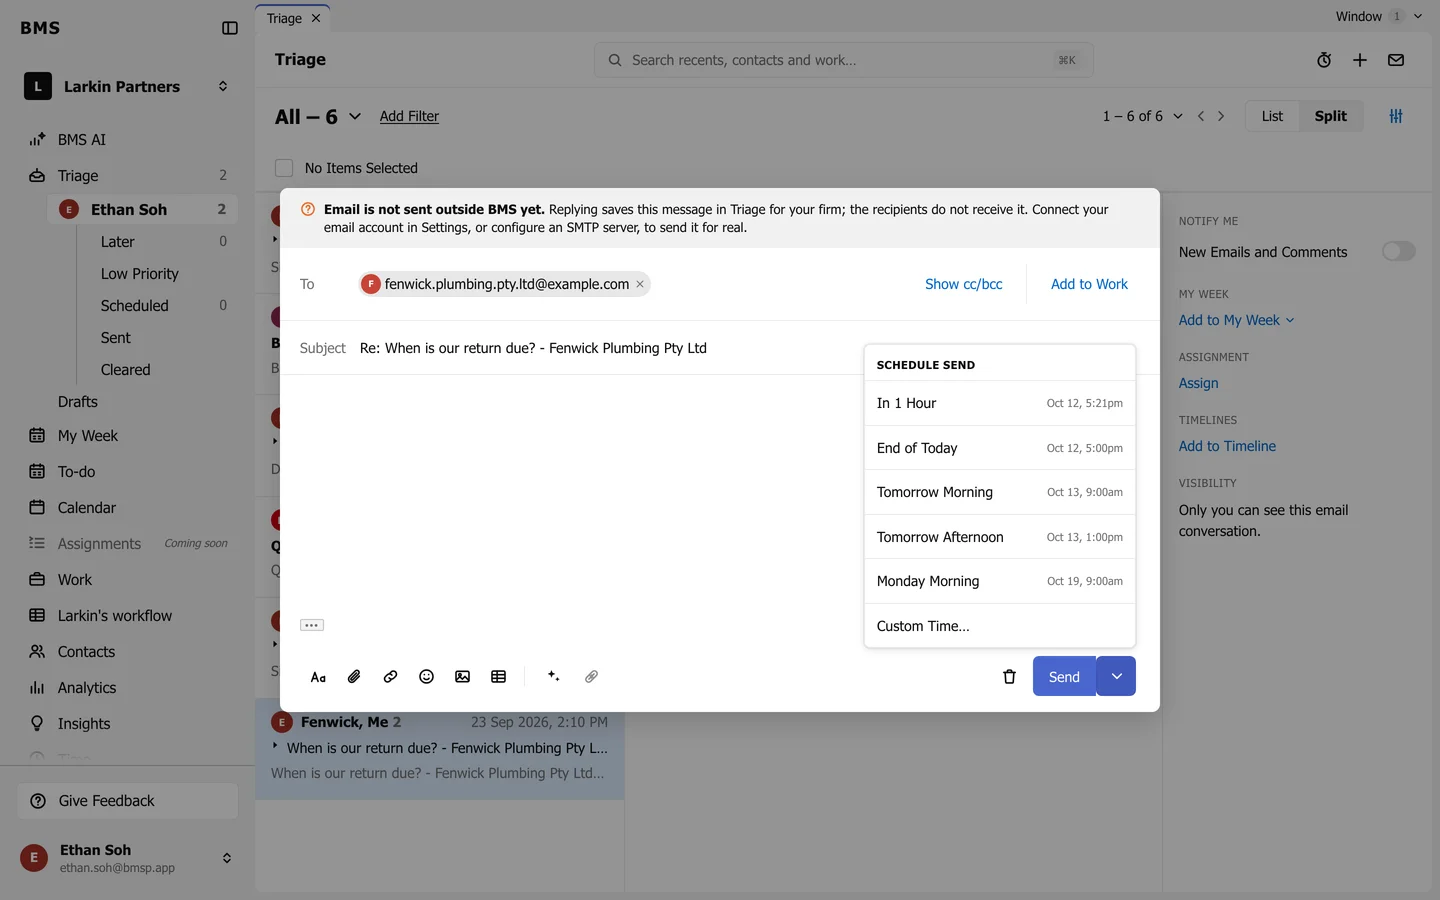Select Monday Morning schedule option
The height and width of the screenshot is (900, 1440).
[1000, 582]
